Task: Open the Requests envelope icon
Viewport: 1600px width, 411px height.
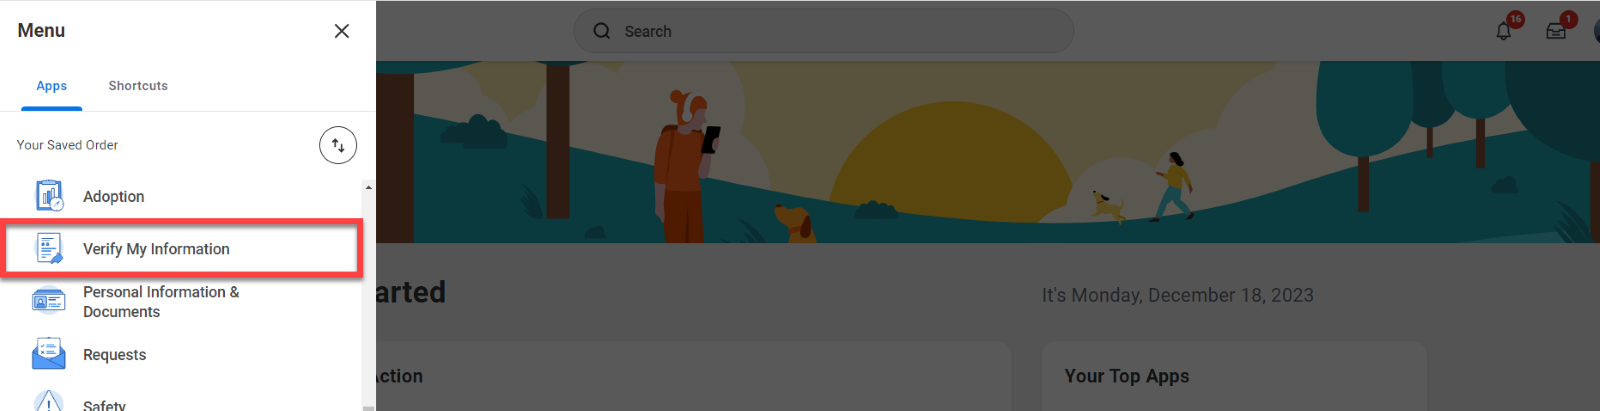Action: click(x=49, y=354)
